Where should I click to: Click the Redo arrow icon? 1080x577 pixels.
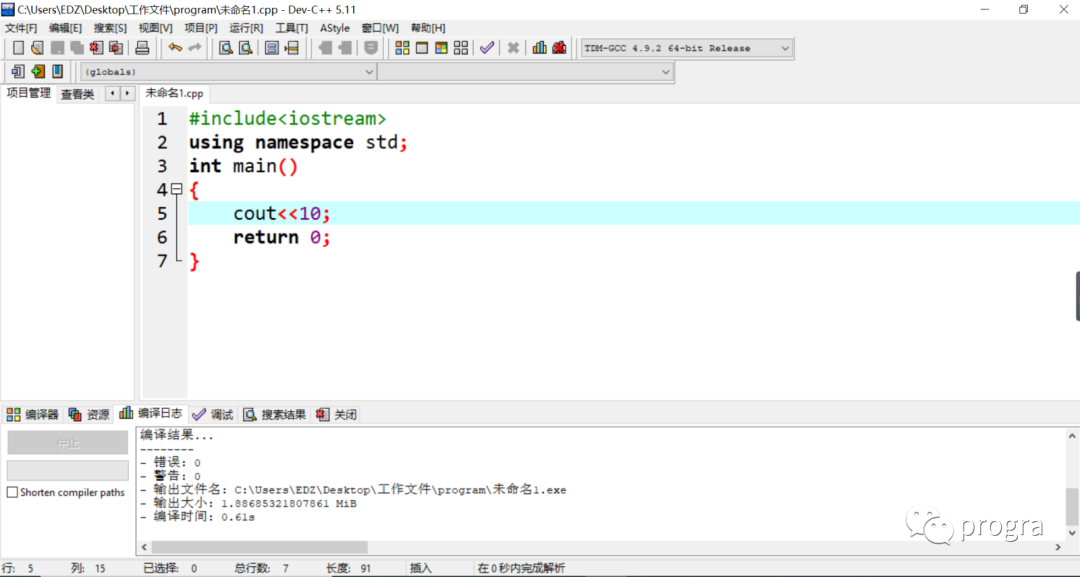click(195, 48)
